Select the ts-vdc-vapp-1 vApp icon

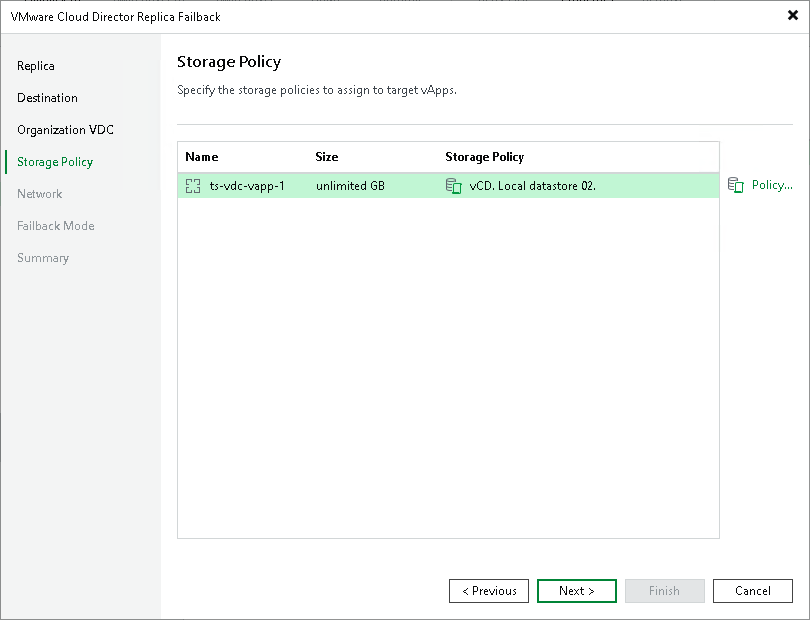tap(192, 185)
